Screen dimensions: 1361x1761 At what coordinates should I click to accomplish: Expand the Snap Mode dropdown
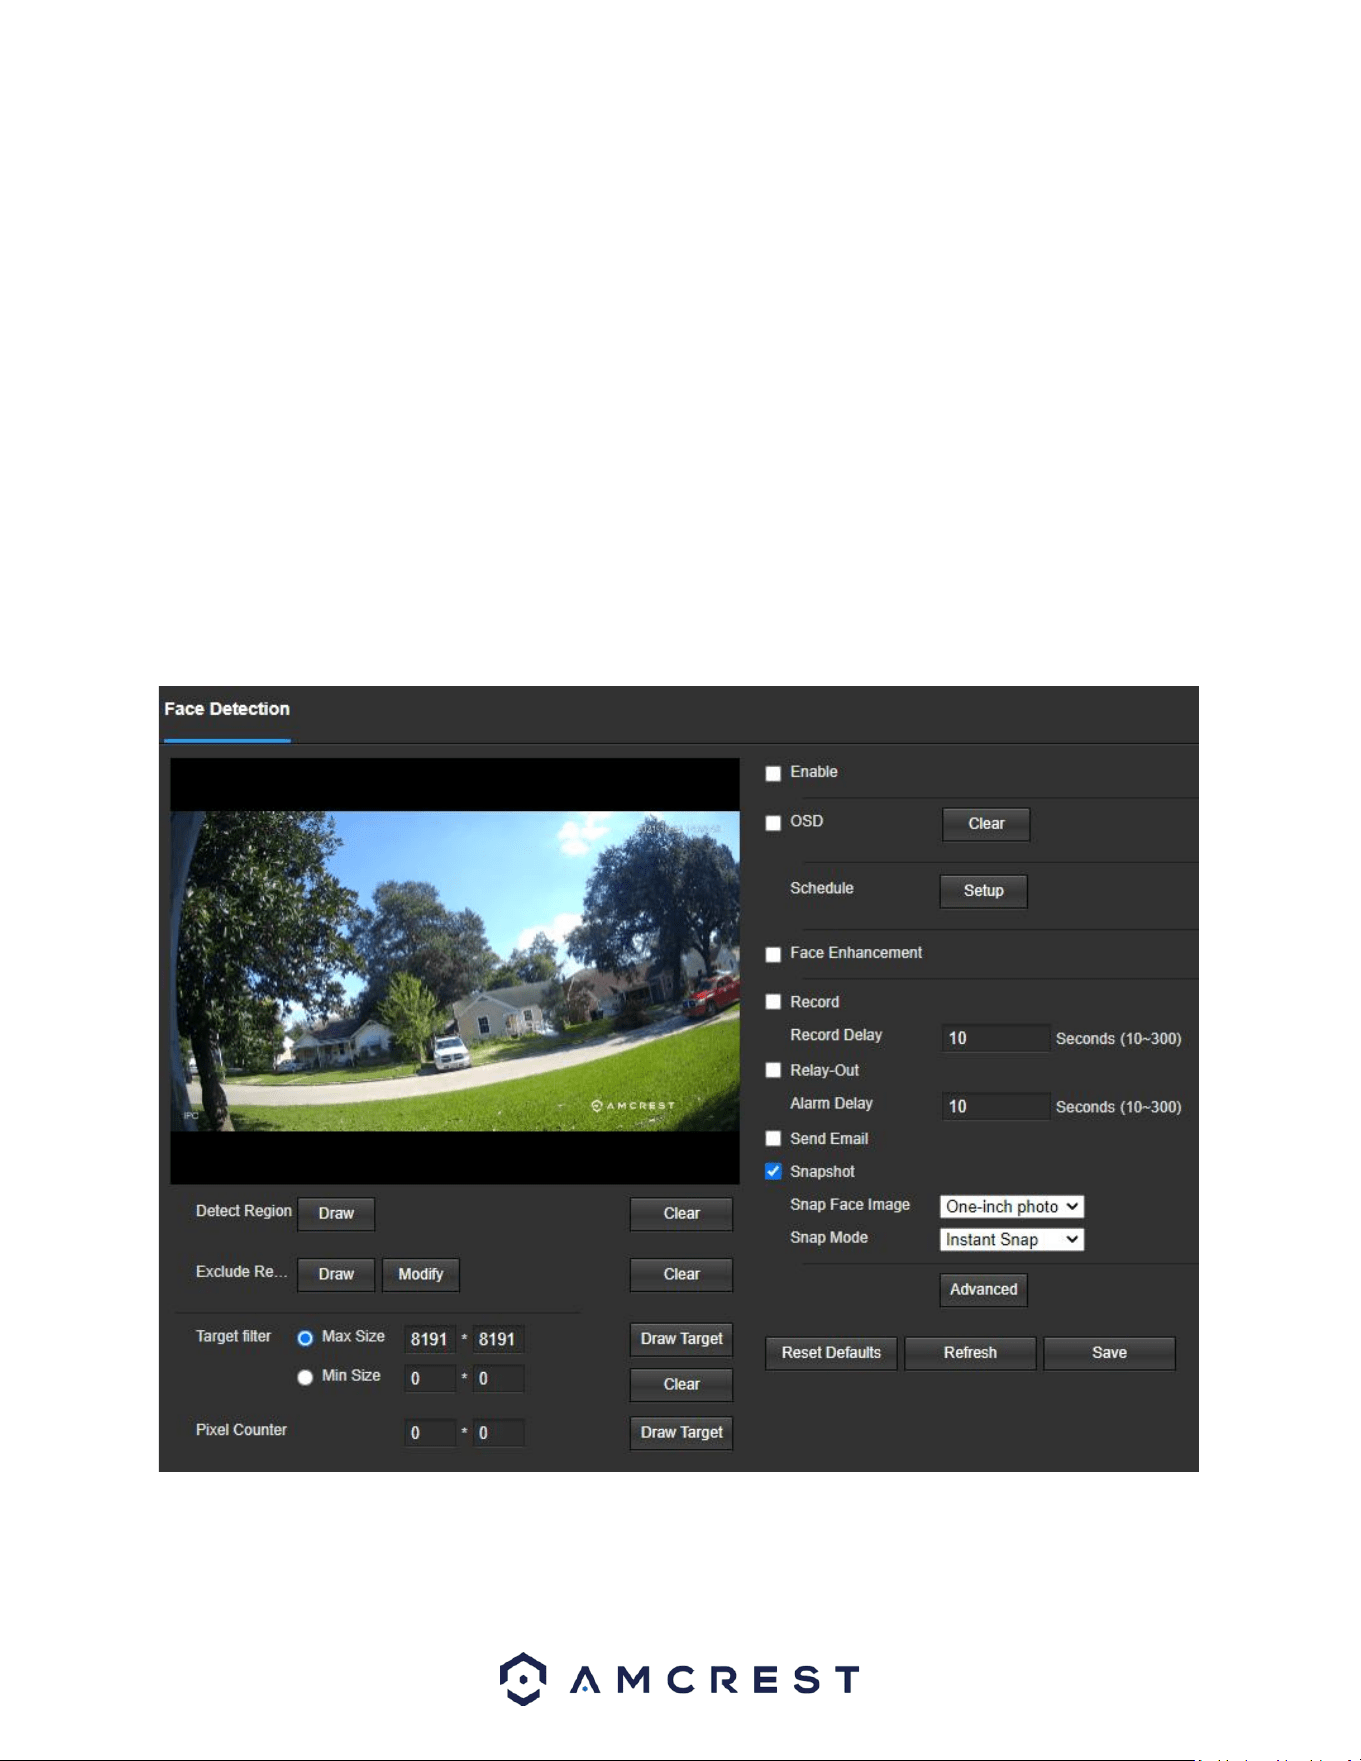tap(1012, 1240)
